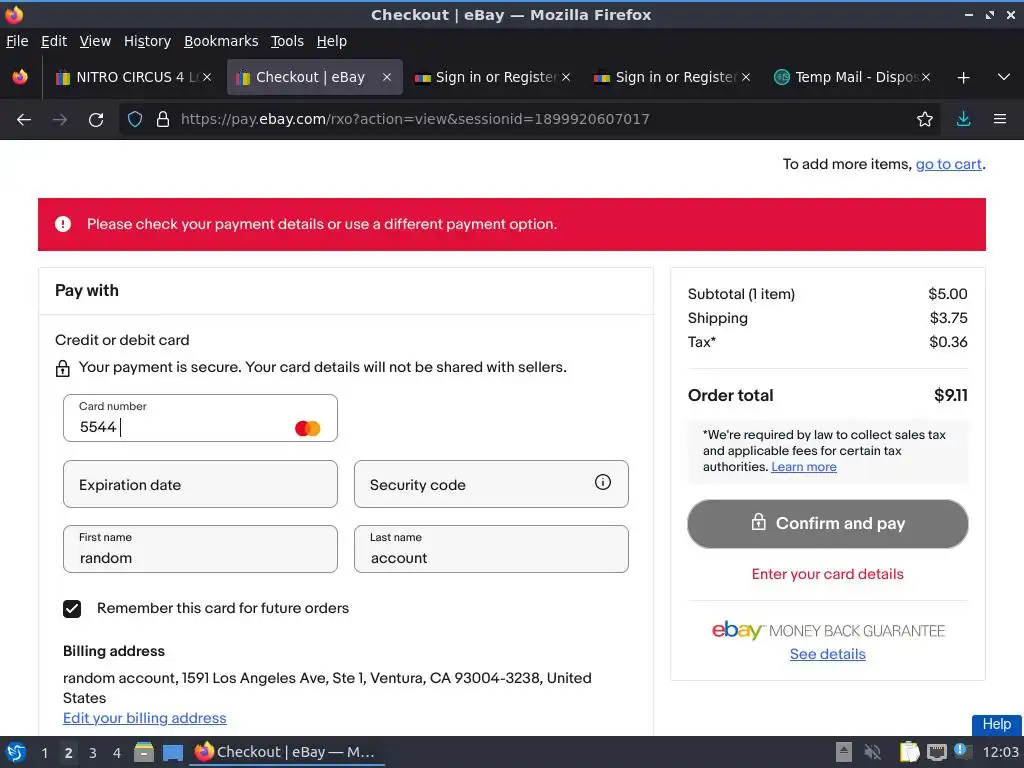The width and height of the screenshot is (1024, 768).
Task: Click the Security code field
Action: click(491, 484)
